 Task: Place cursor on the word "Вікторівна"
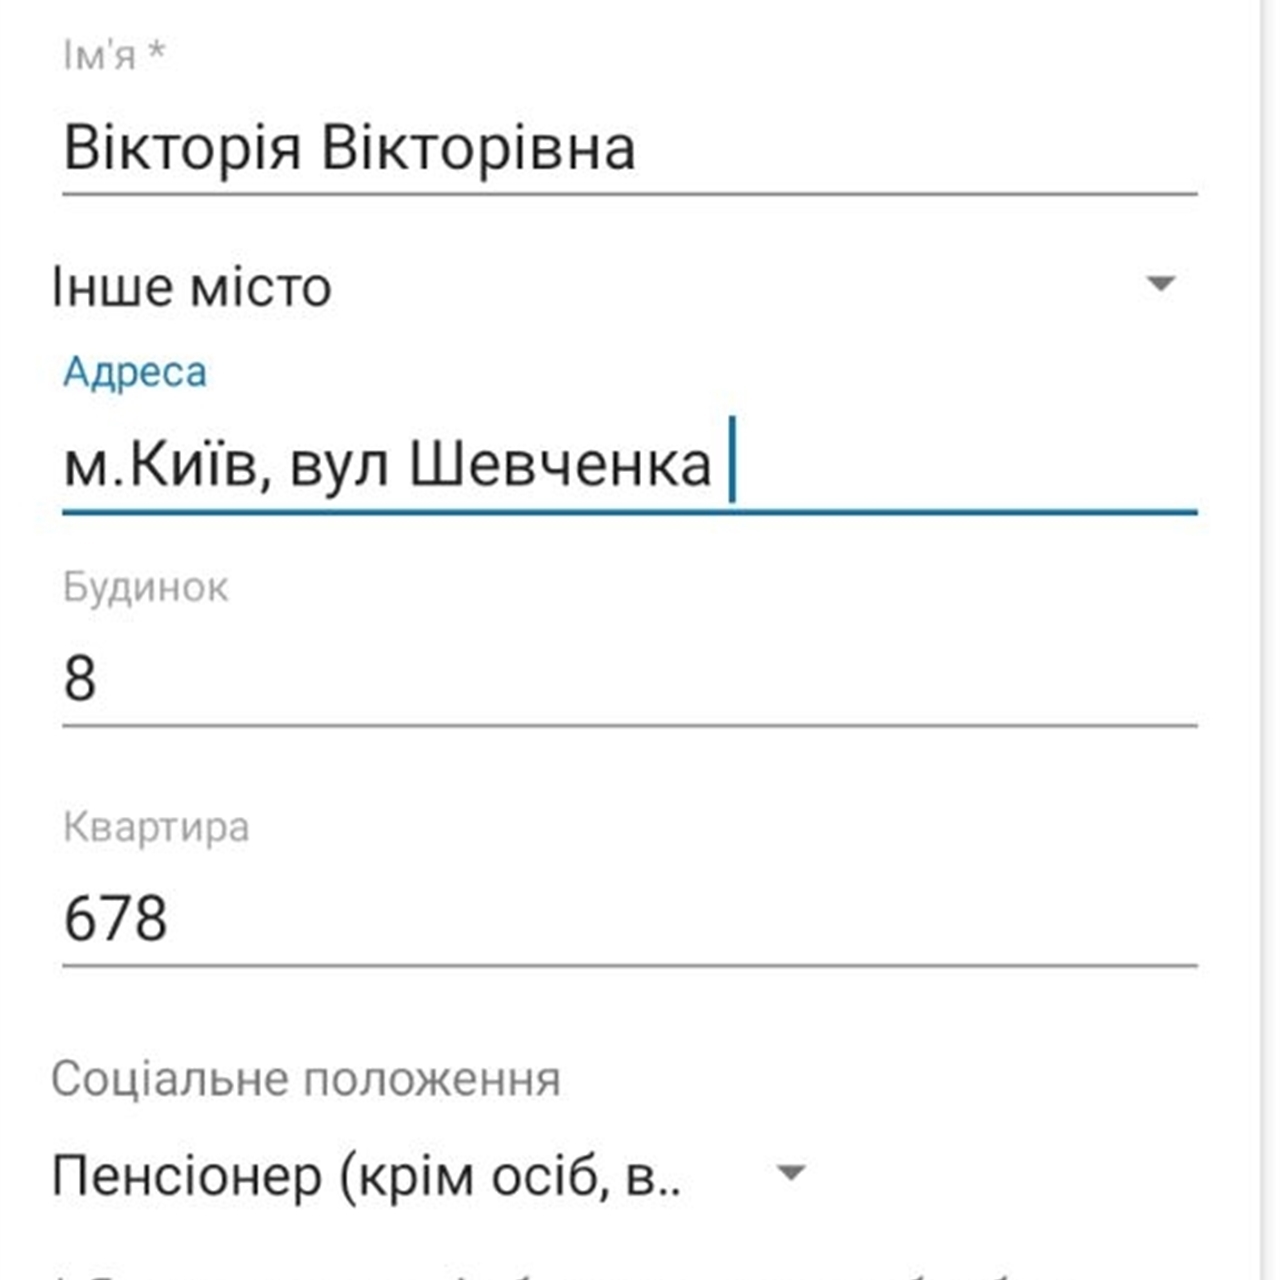coord(478,148)
